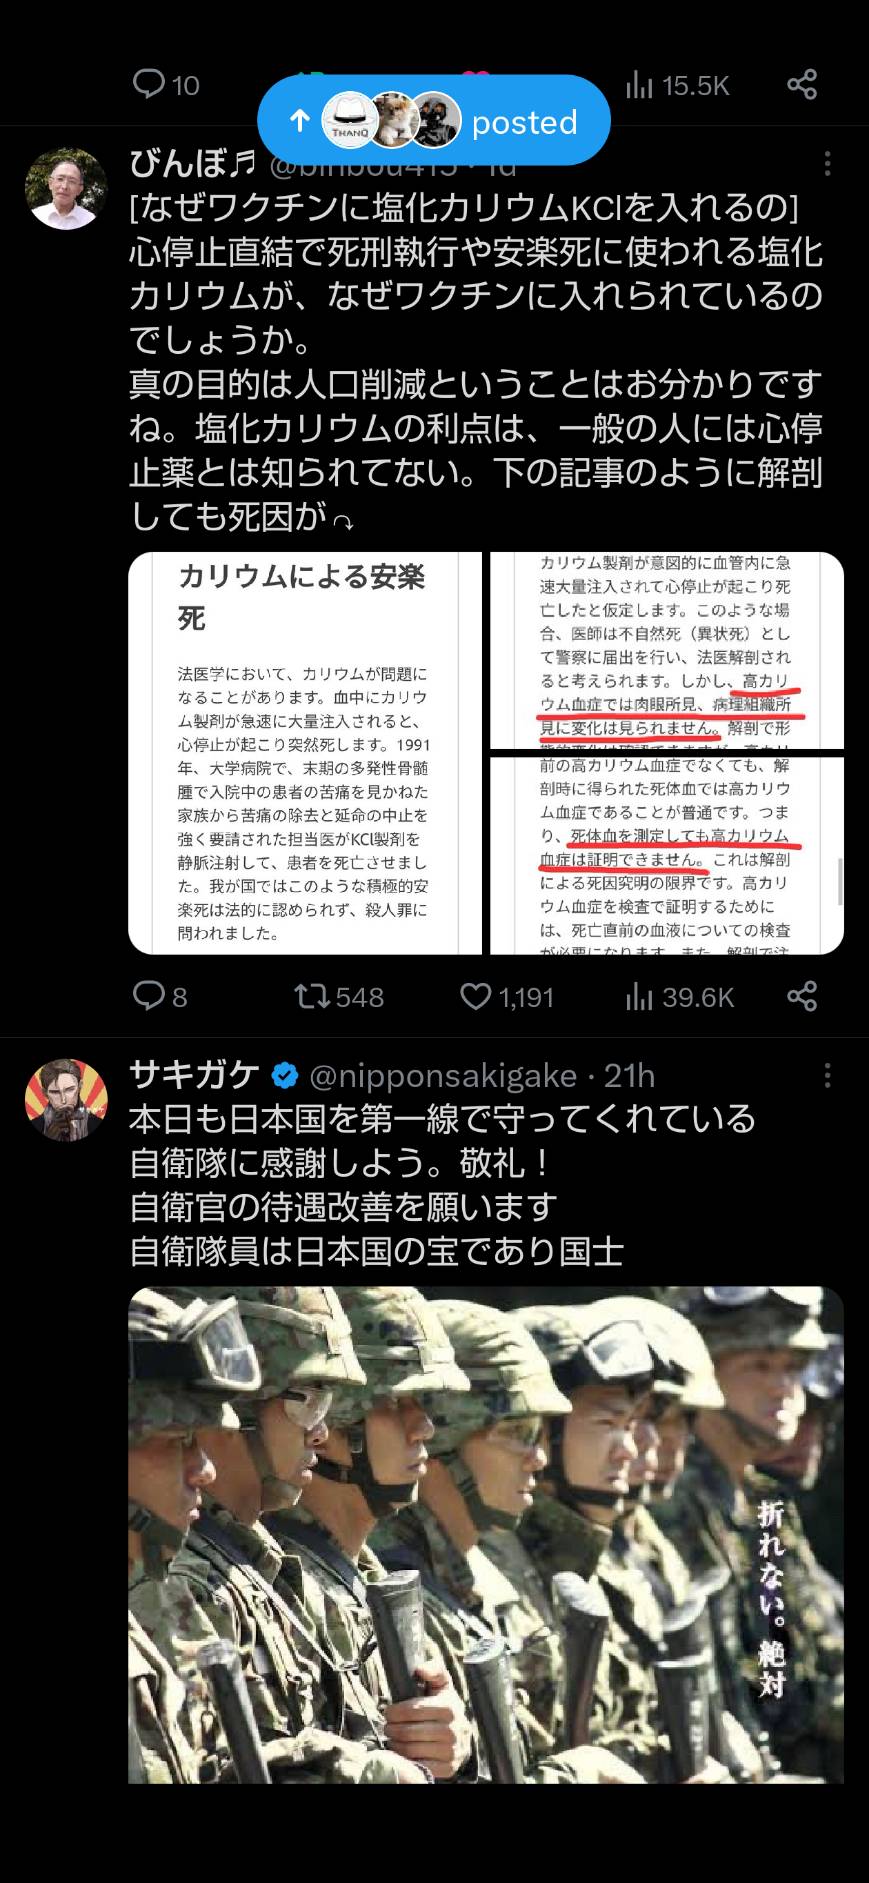869x1883 pixels.
Task: Open the bottom-right underlined article image
Action: tap(667, 856)
